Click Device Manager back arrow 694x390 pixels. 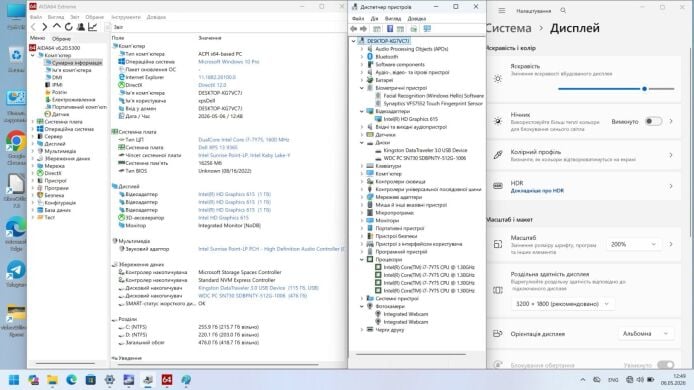pos(353,29)
